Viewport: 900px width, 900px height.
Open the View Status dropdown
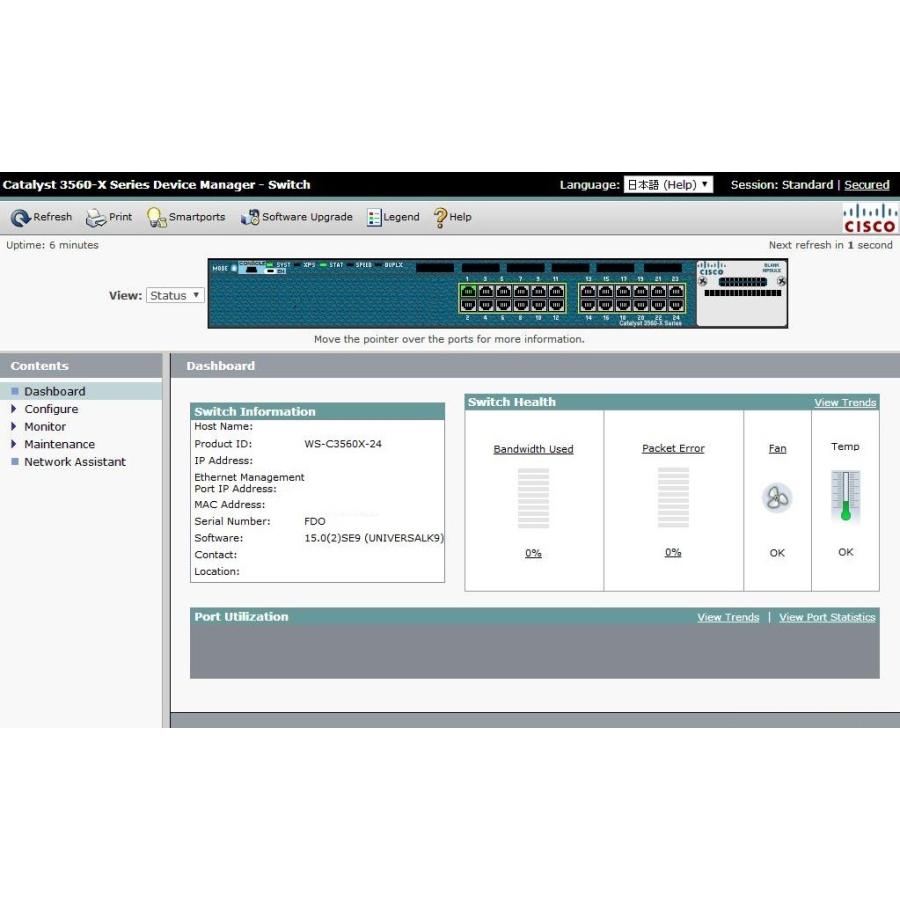(x=175, y=296)
